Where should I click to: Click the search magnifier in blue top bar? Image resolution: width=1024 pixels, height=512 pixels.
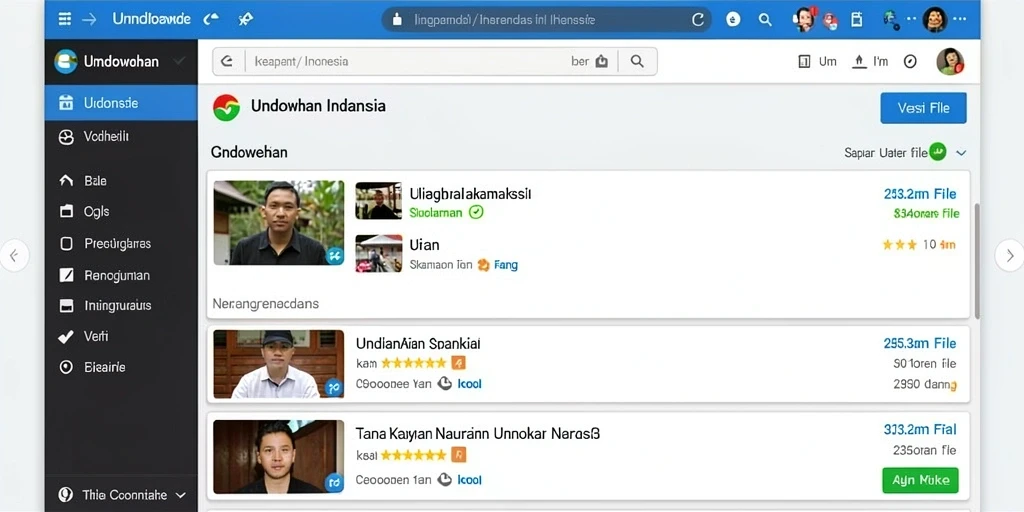pyautogui.click(x=765, y=20)
